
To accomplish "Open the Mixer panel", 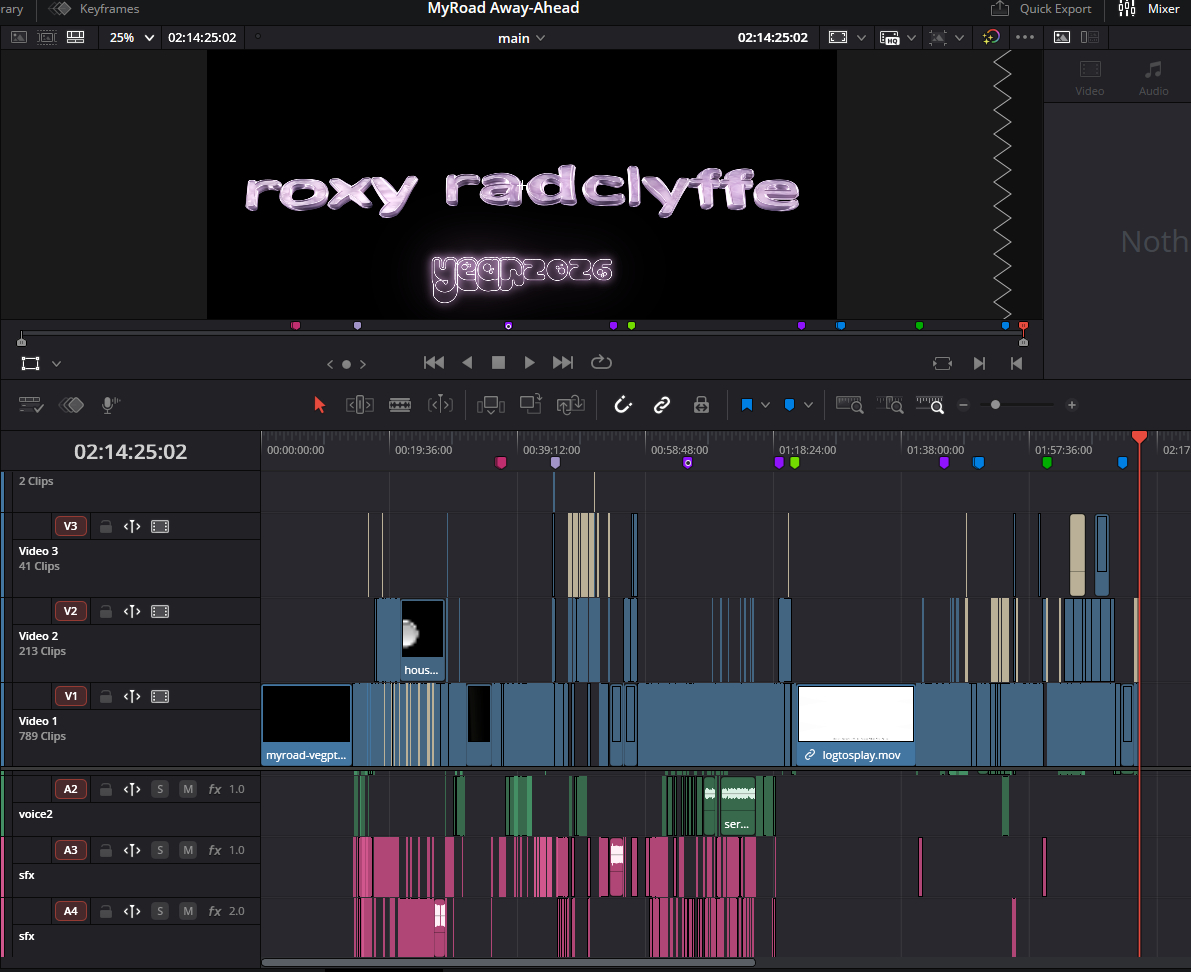I will (x=1149, y=9).
